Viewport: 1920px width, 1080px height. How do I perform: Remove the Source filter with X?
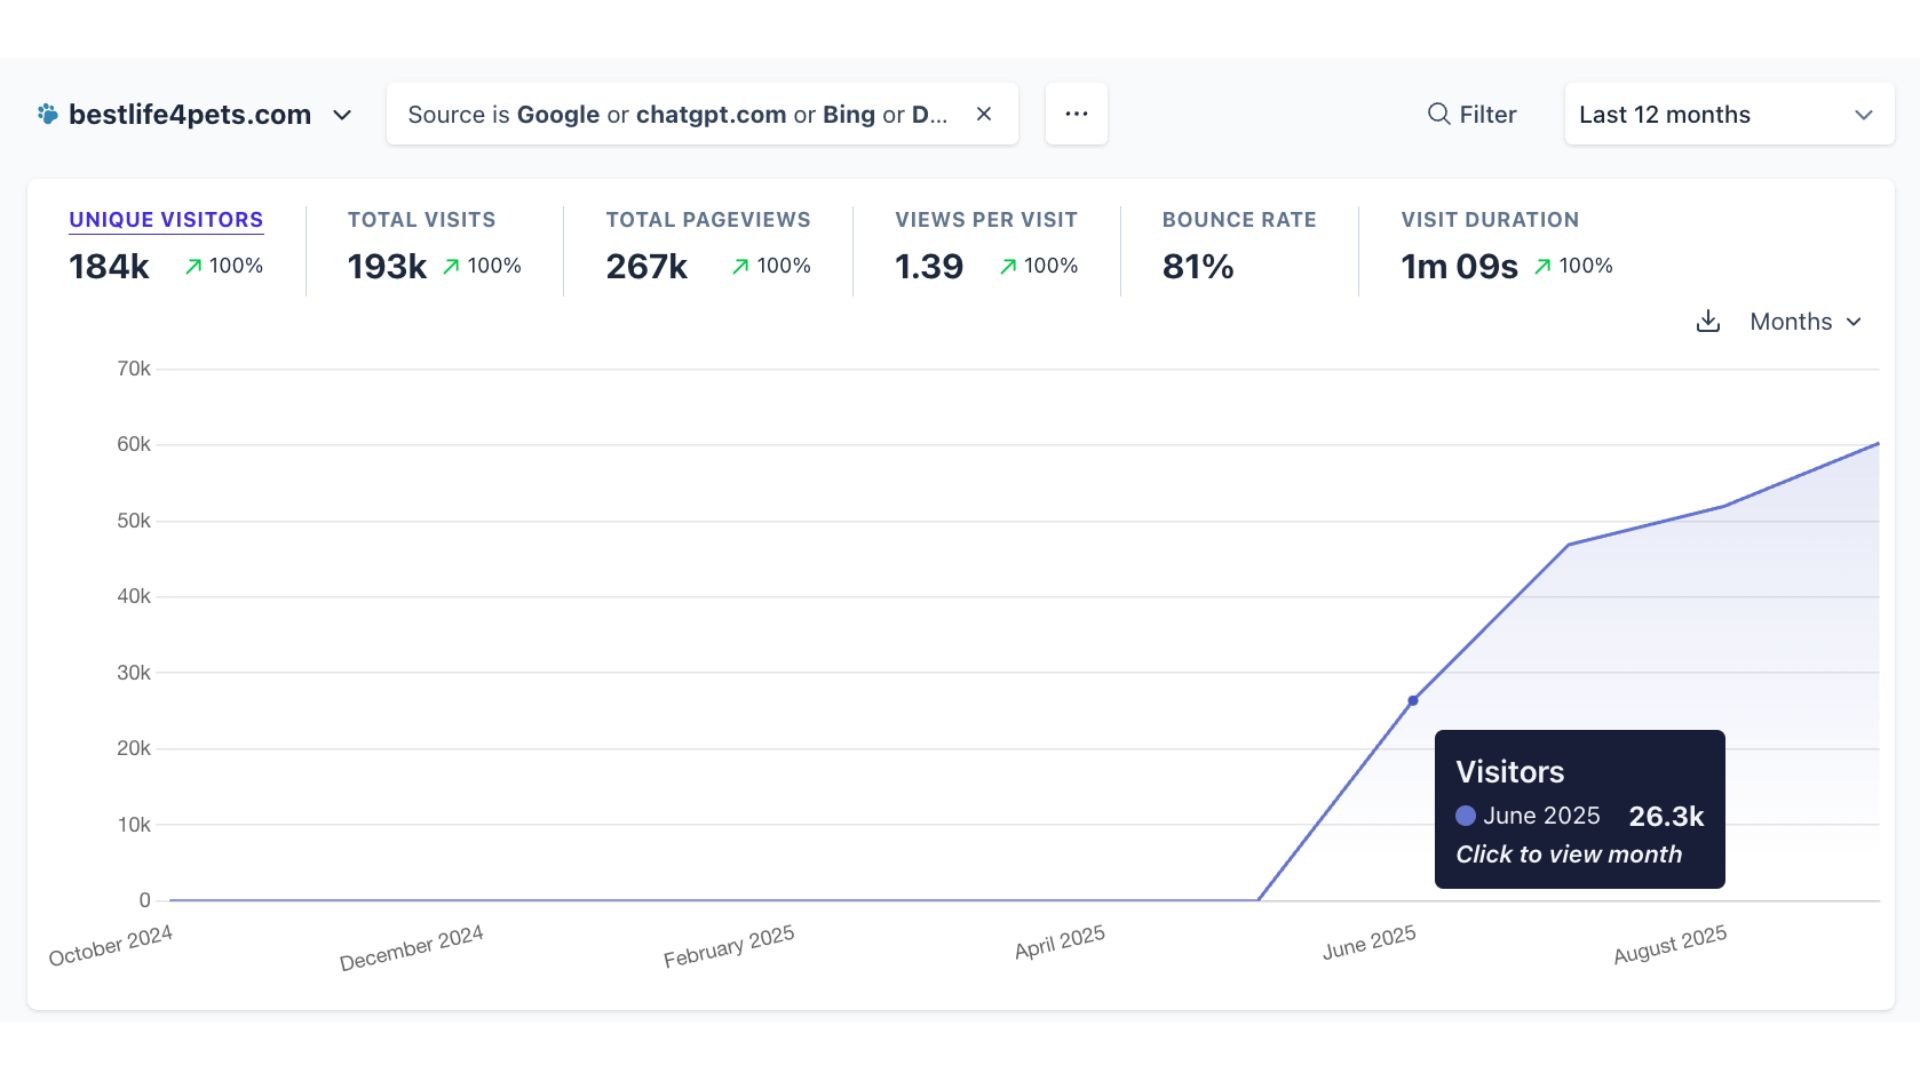coord(984,114)
